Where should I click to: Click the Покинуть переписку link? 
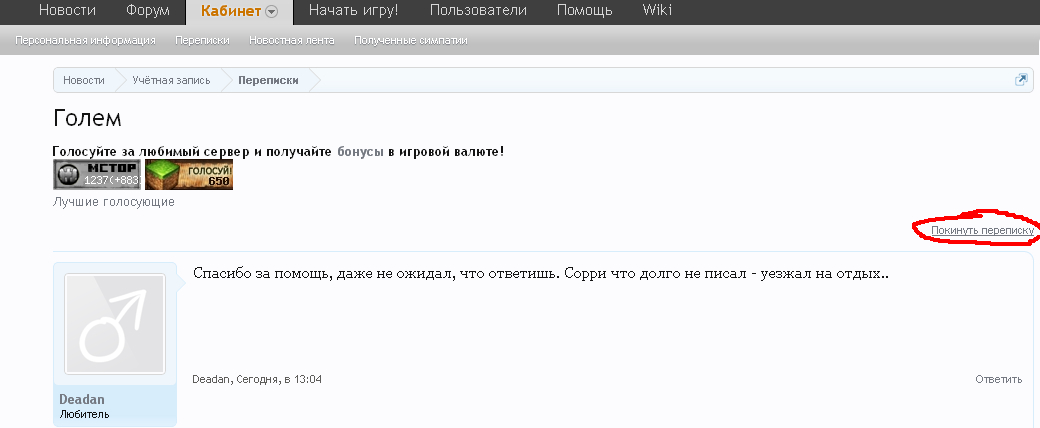click(982, 230)
